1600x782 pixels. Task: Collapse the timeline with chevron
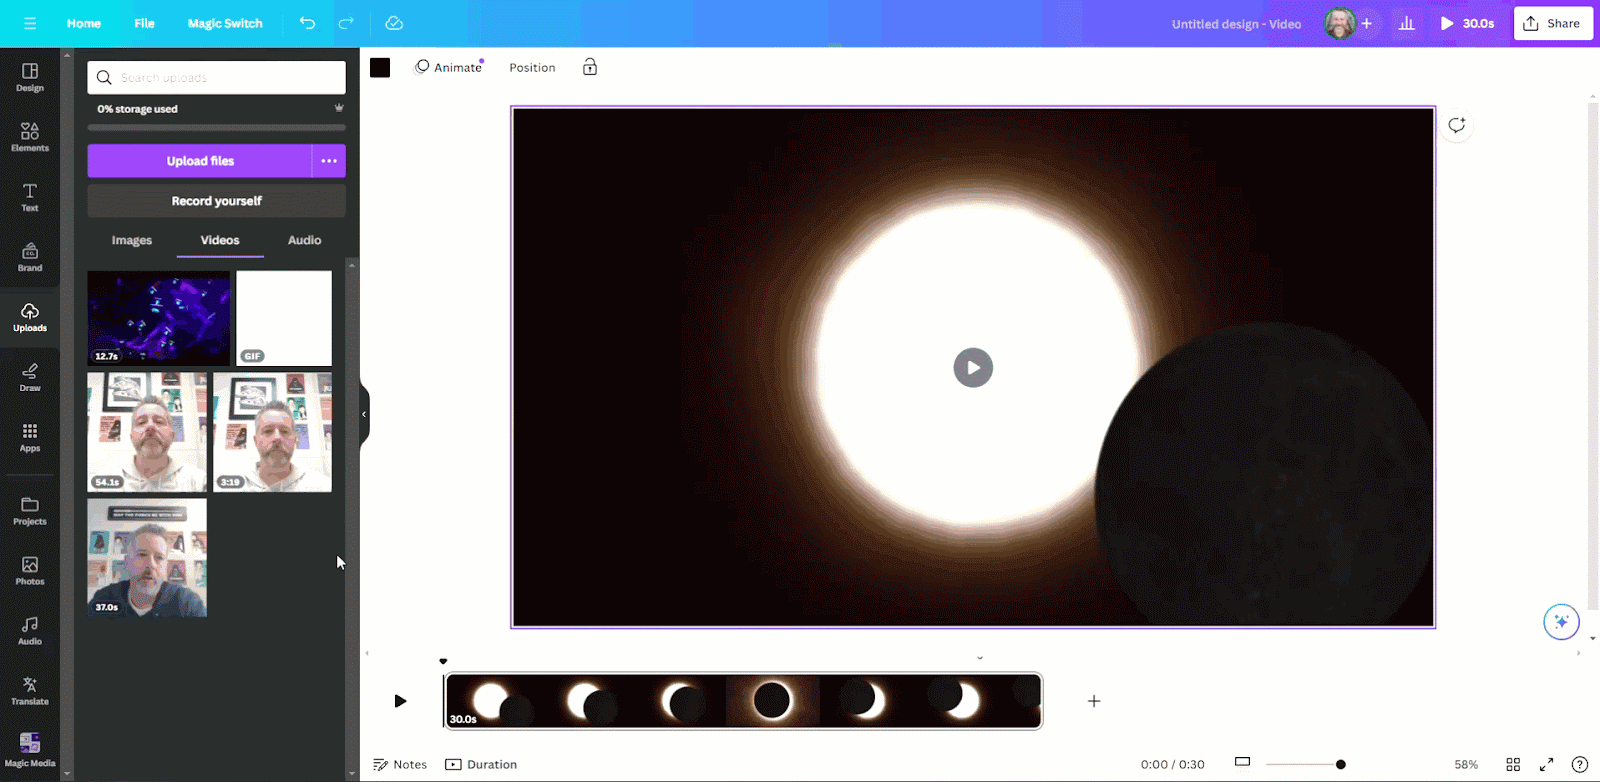[x=980, y=658]
